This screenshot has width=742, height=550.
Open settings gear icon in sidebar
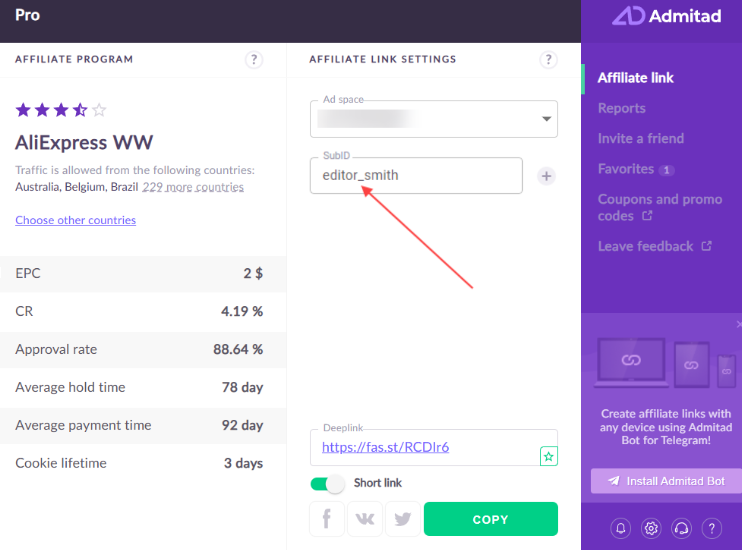pyautogui.click(x=651, y=528)
